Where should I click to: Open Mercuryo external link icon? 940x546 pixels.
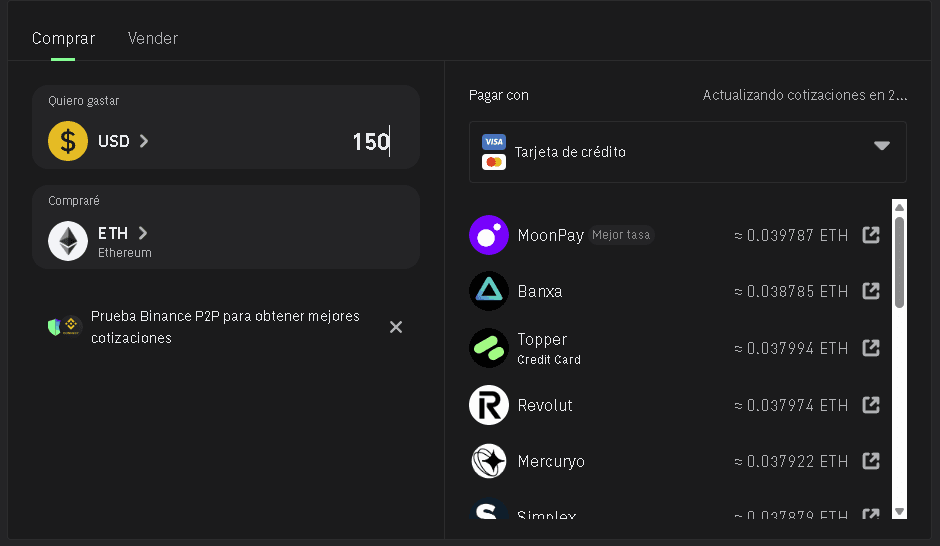click(871, 461)
